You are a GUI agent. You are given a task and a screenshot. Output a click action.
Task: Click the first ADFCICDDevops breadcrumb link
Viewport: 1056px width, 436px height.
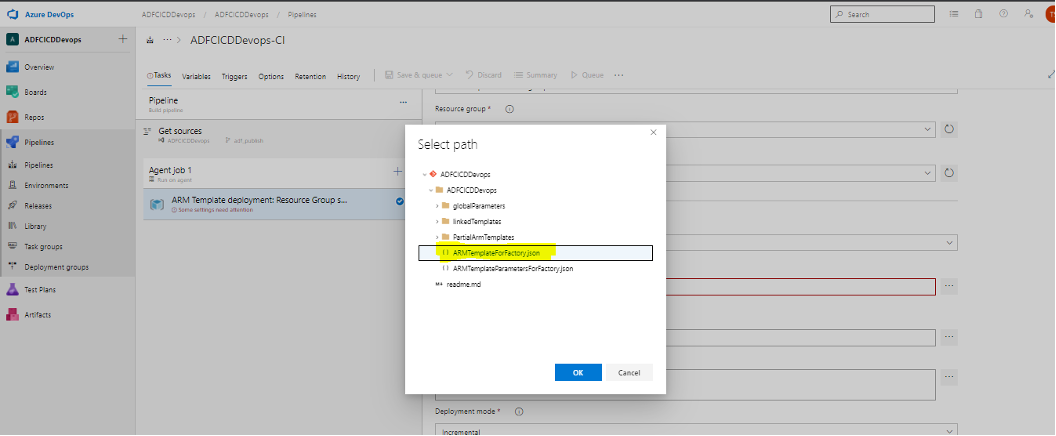[168, 14]
